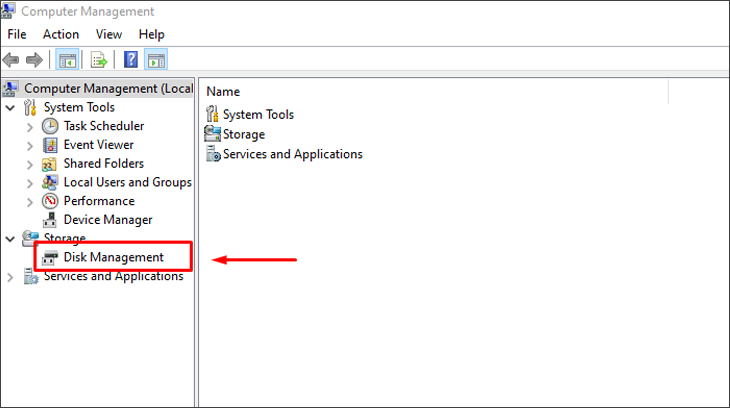Screen dimensions: 730x408
Task: Click the Computer Management root node icon
Action: 11,88
